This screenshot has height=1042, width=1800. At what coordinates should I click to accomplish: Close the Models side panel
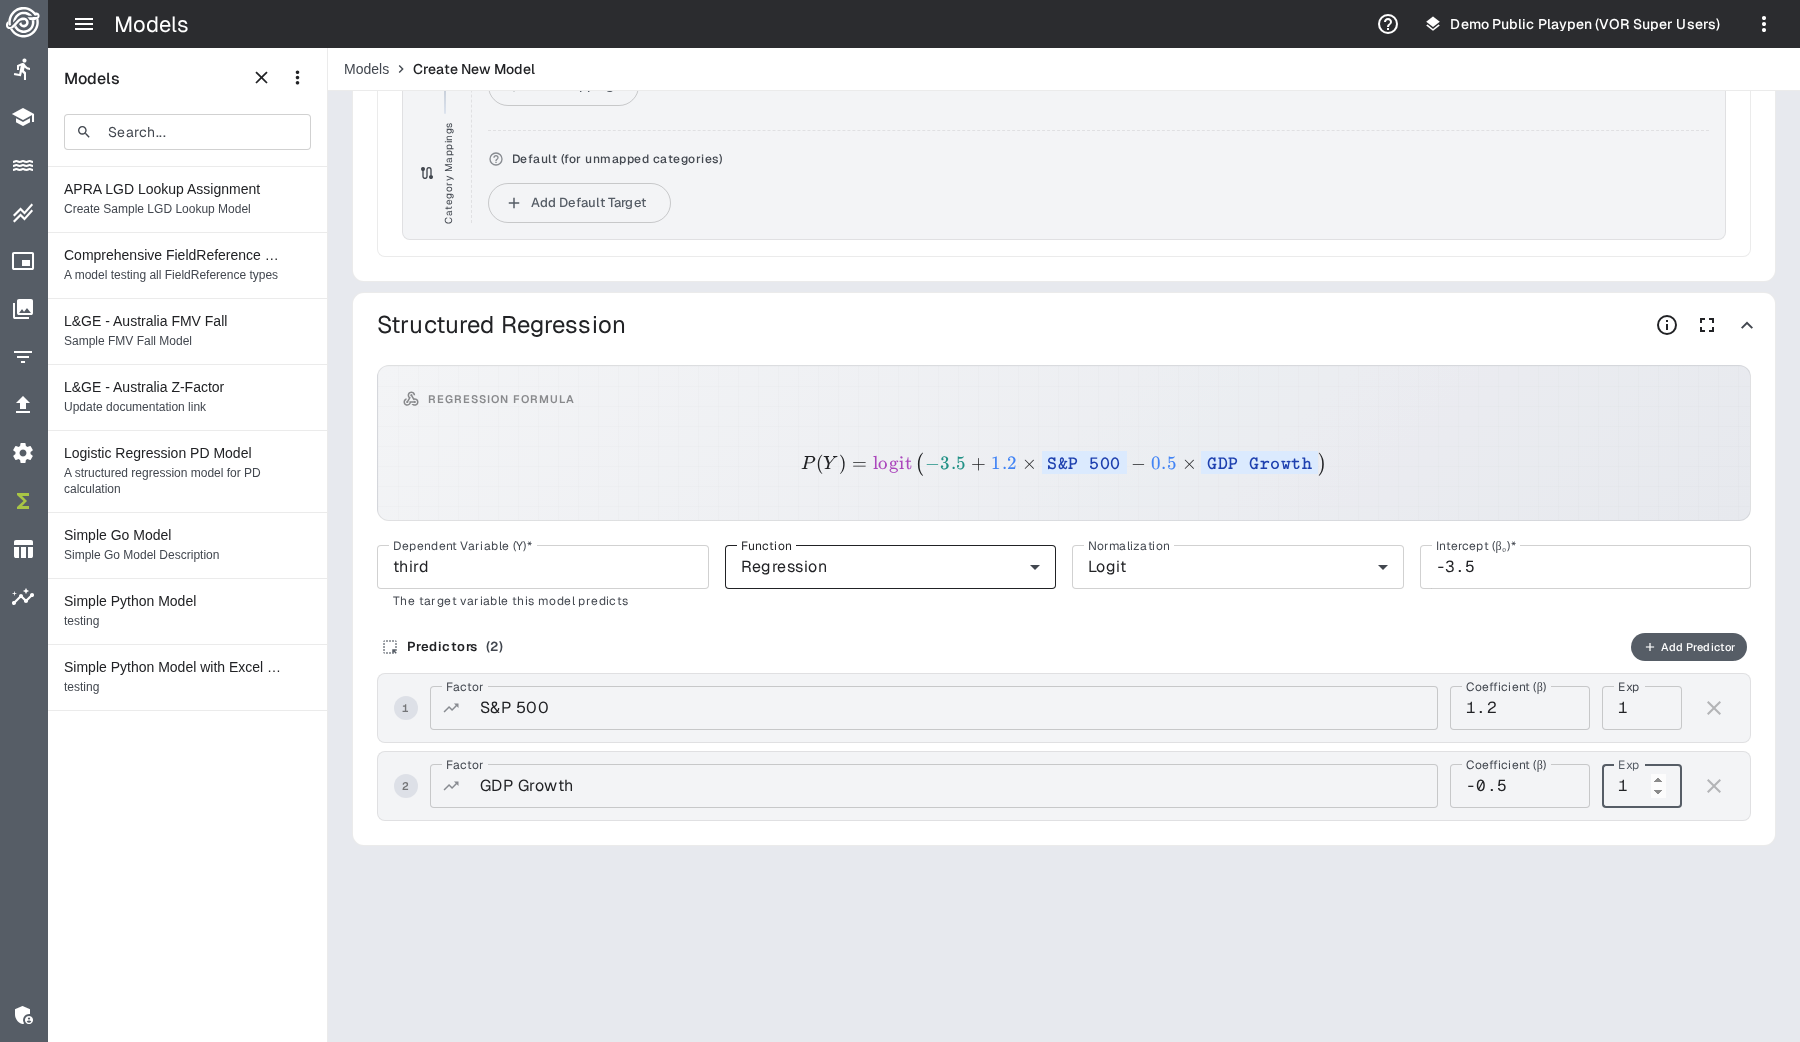(x=261, y=78)
